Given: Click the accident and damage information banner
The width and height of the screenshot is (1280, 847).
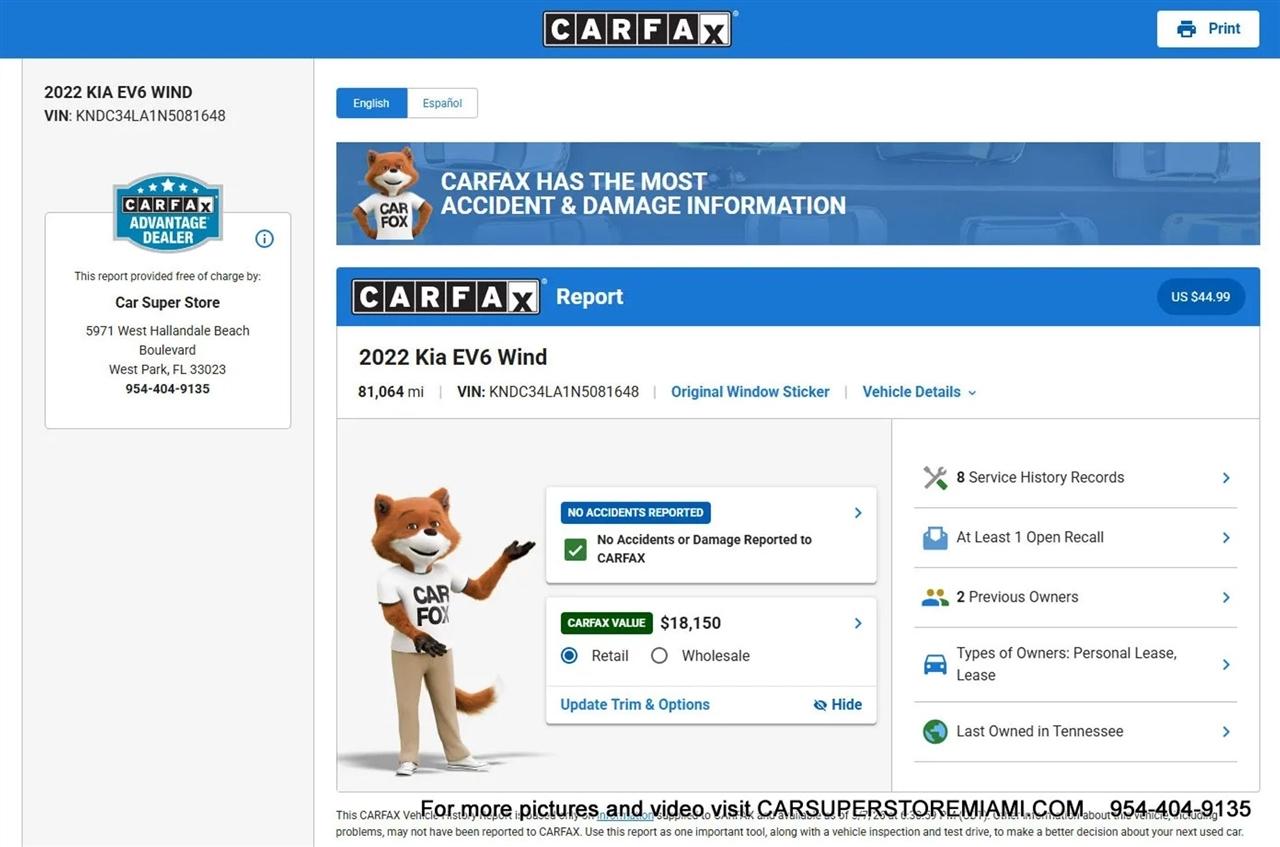Looking at the screenshot, I should click(x=798, y=193).
